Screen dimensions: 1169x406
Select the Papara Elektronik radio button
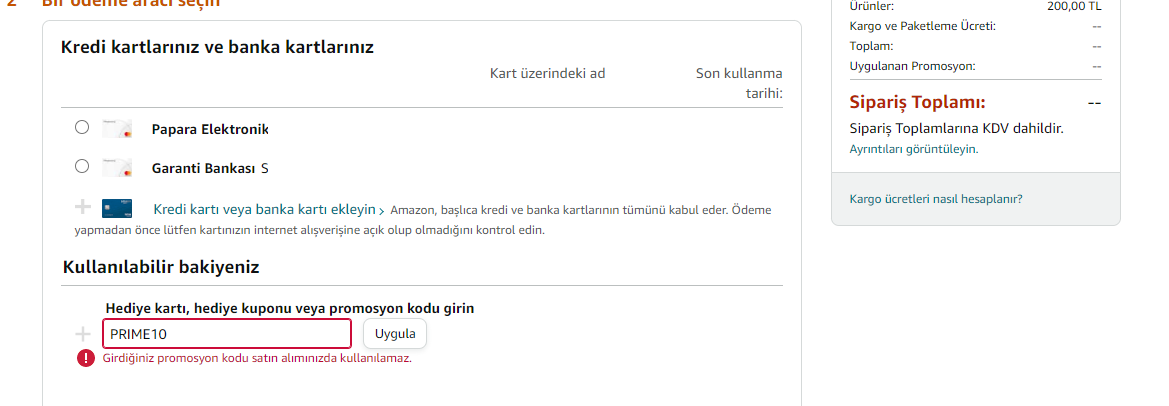tap(82, 128)
